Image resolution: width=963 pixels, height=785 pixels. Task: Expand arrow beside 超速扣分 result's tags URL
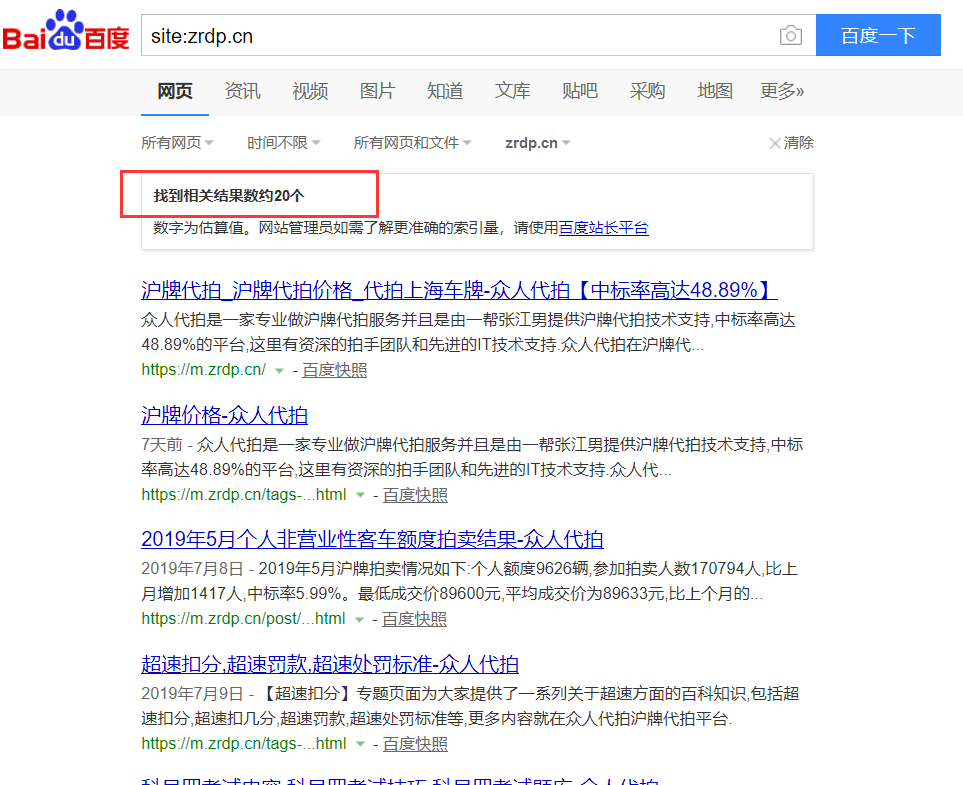(360, 744)
